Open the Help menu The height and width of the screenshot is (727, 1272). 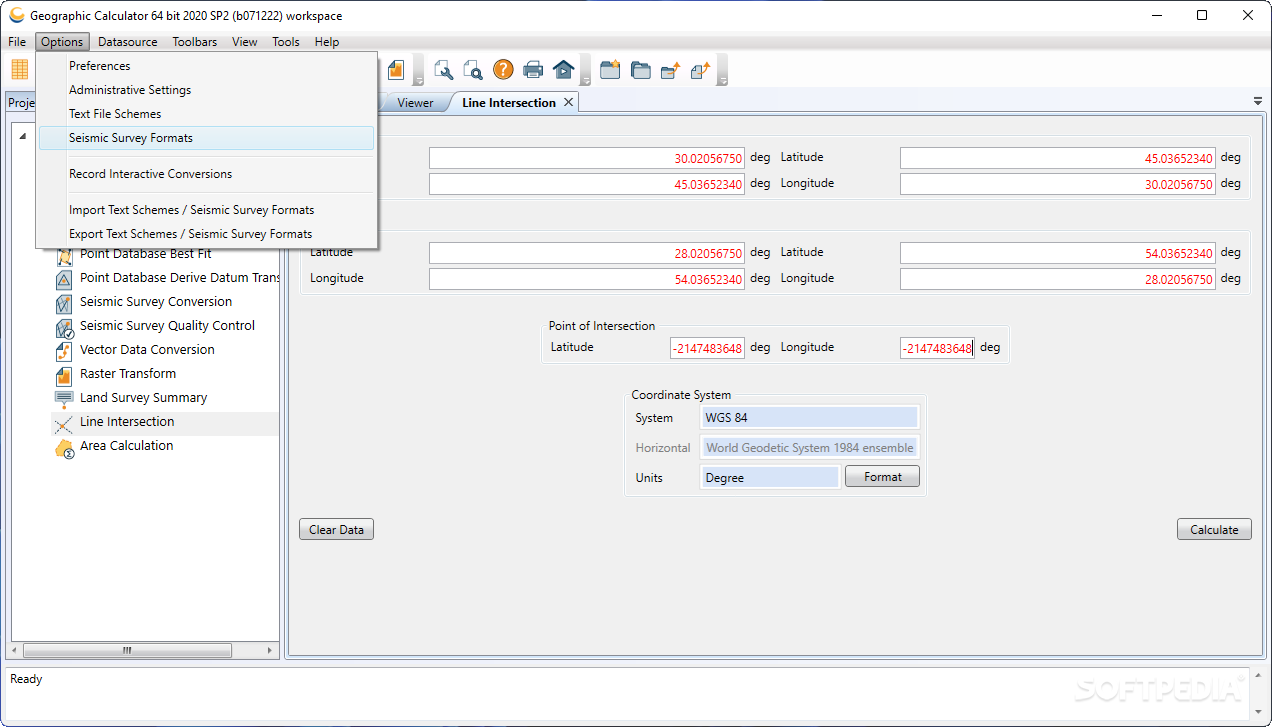point(327,42)
